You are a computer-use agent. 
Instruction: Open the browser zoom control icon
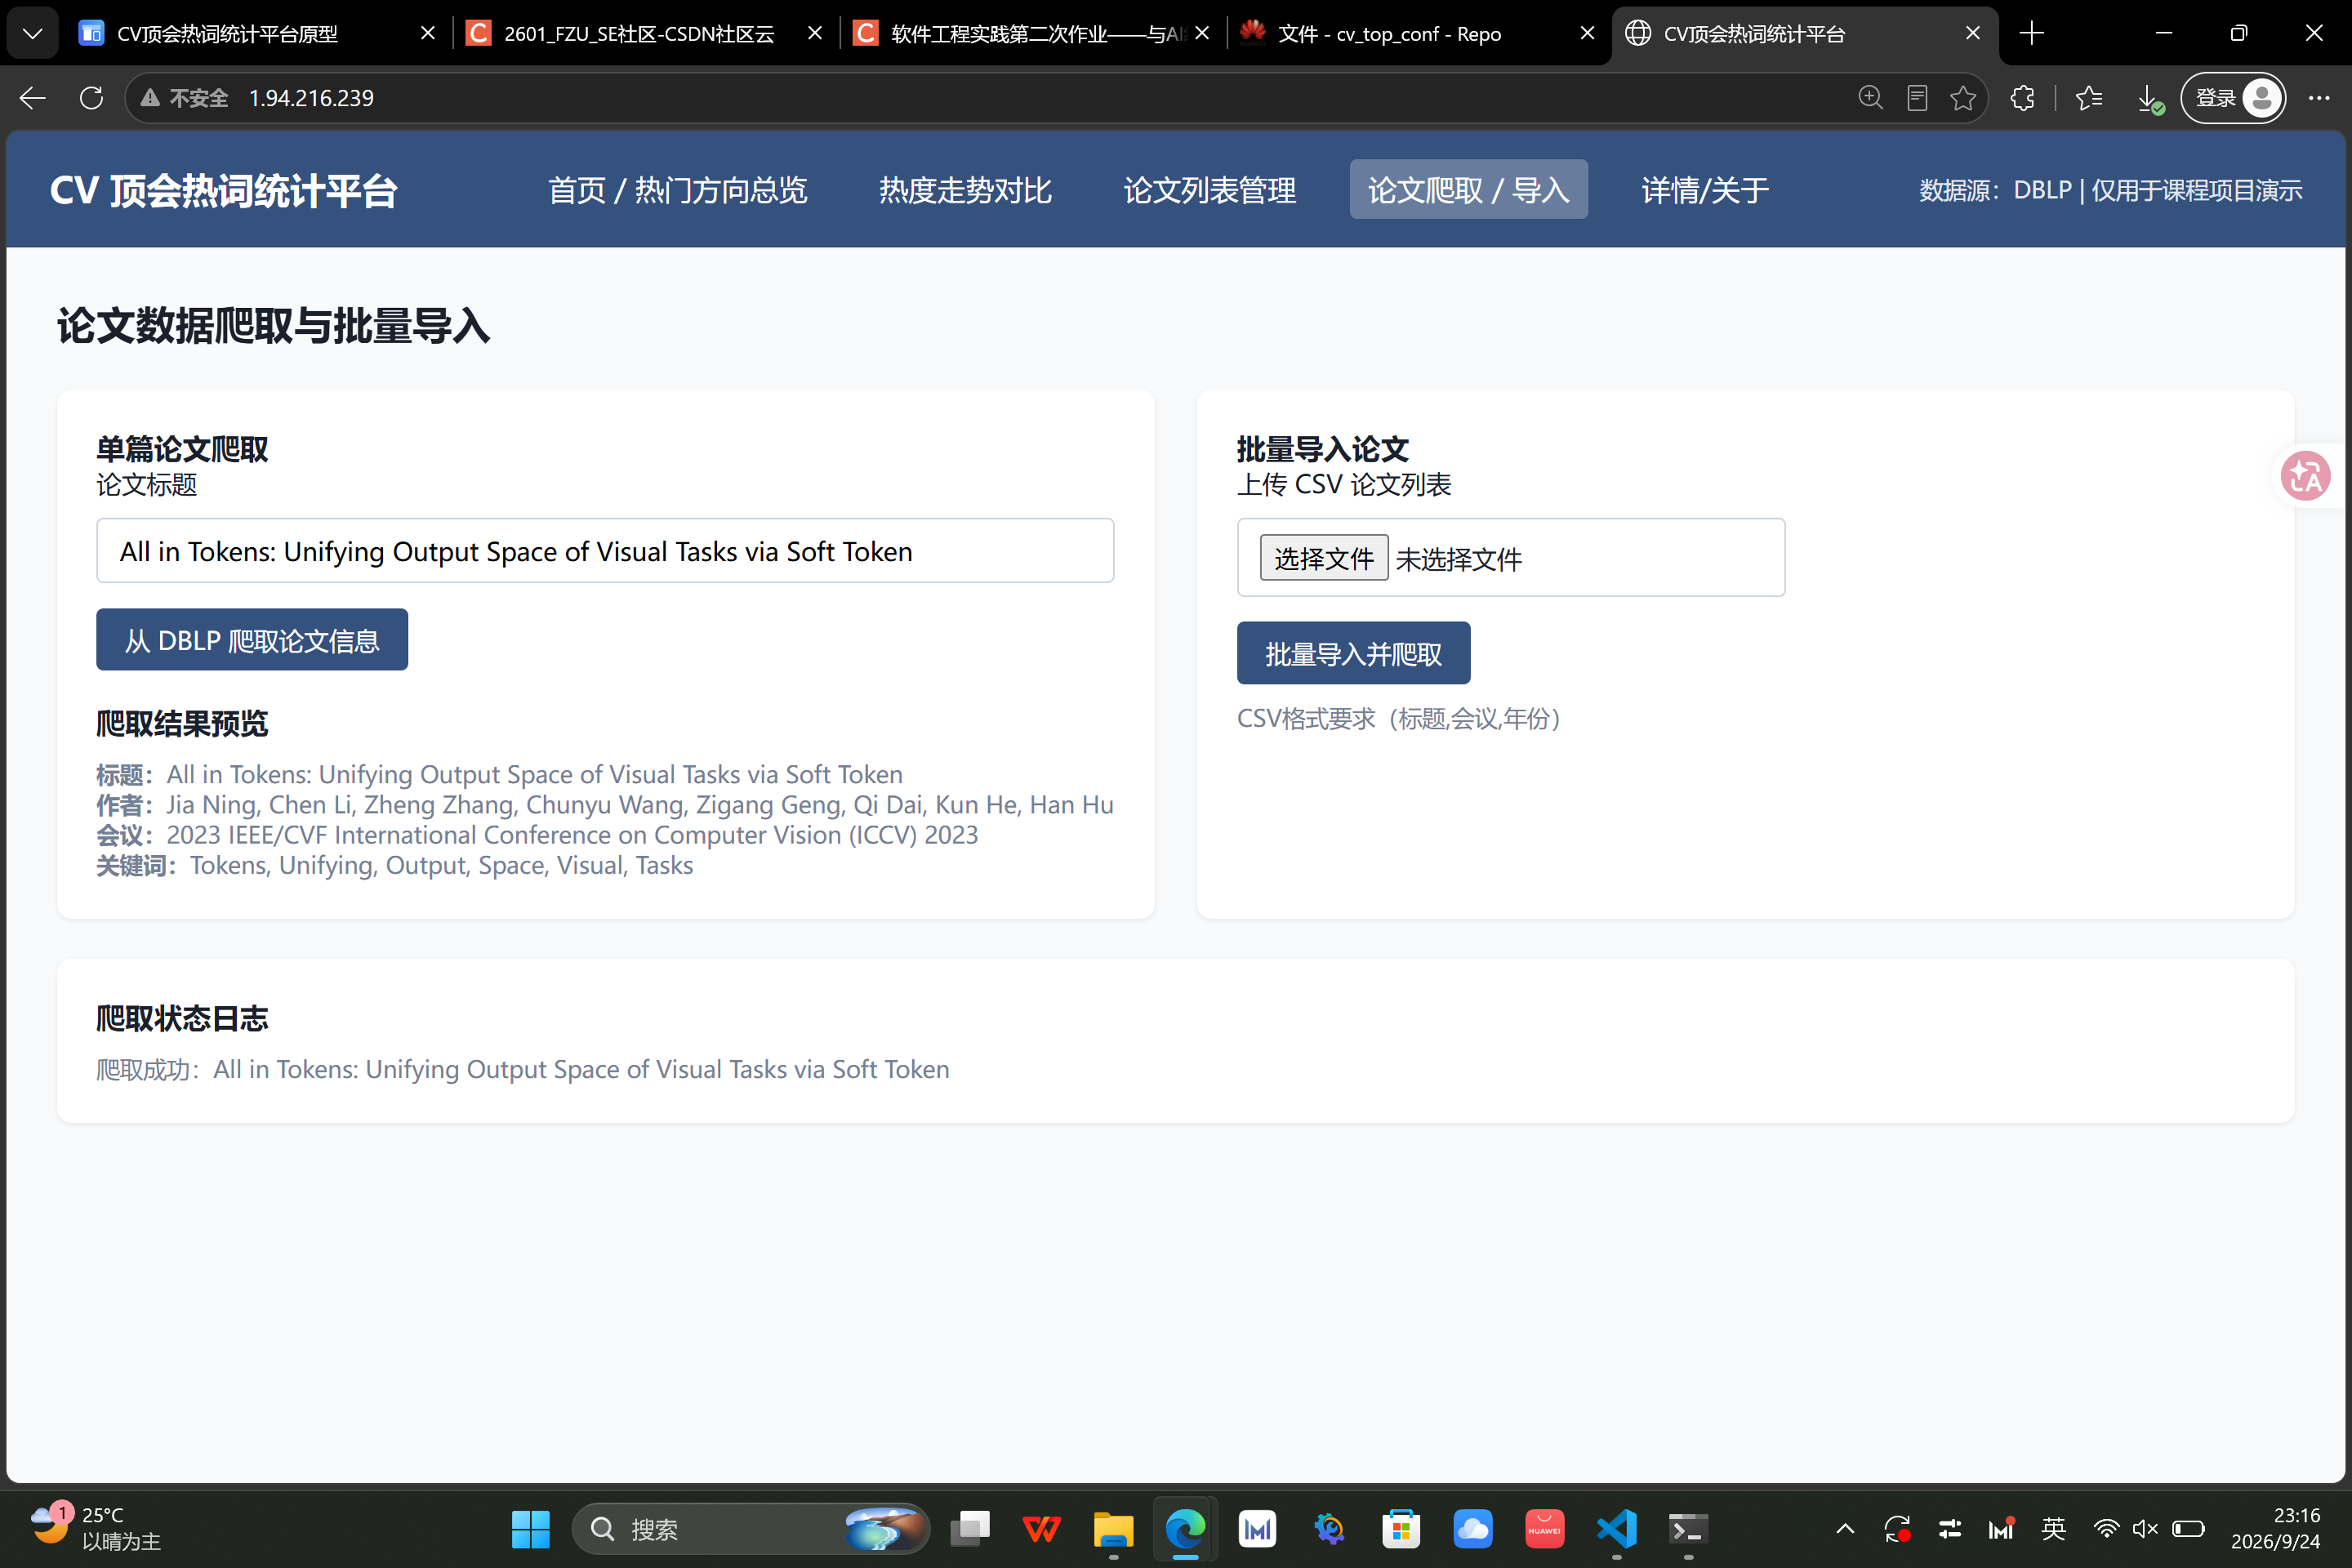pyautogui.click(x=1870, y=98)
